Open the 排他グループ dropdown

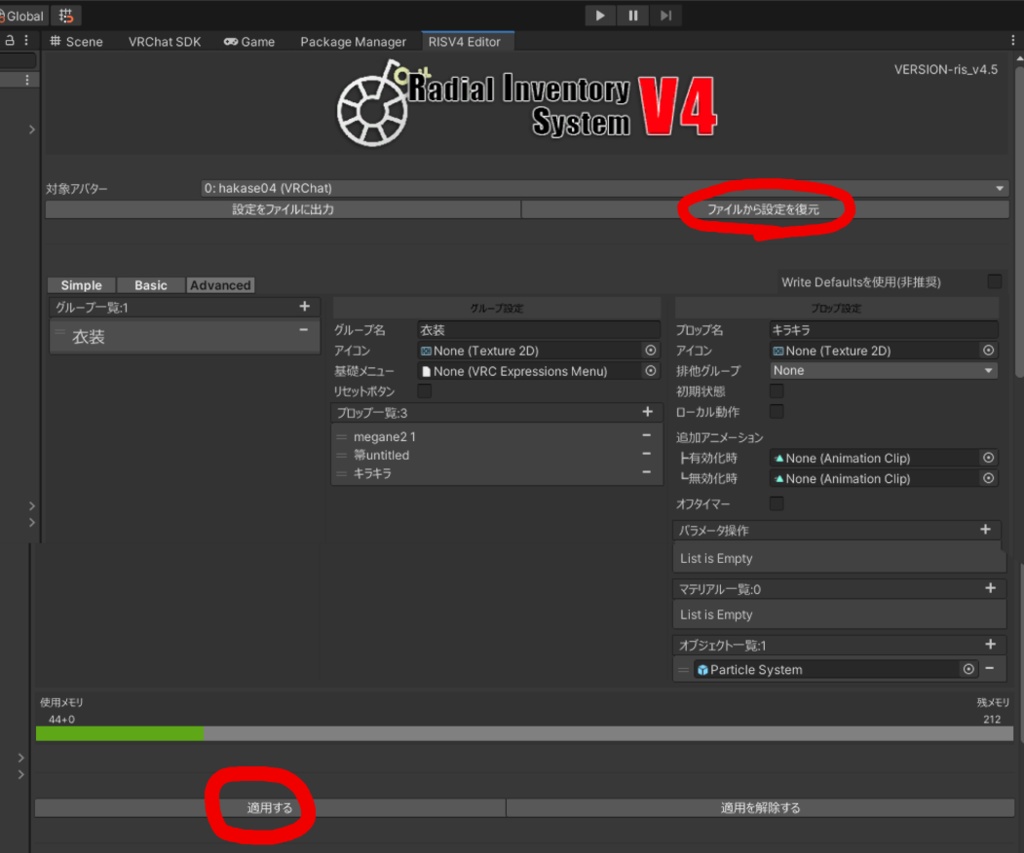(884, 370)
